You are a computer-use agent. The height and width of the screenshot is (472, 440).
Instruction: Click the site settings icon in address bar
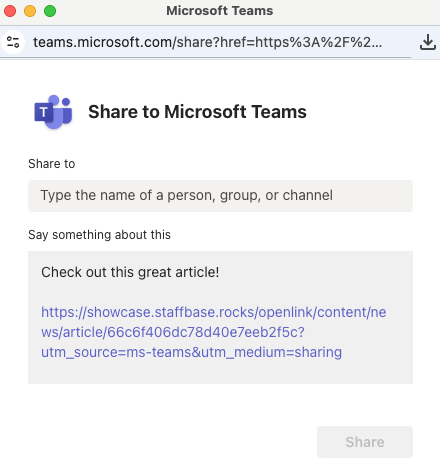(x=13, y=42)
